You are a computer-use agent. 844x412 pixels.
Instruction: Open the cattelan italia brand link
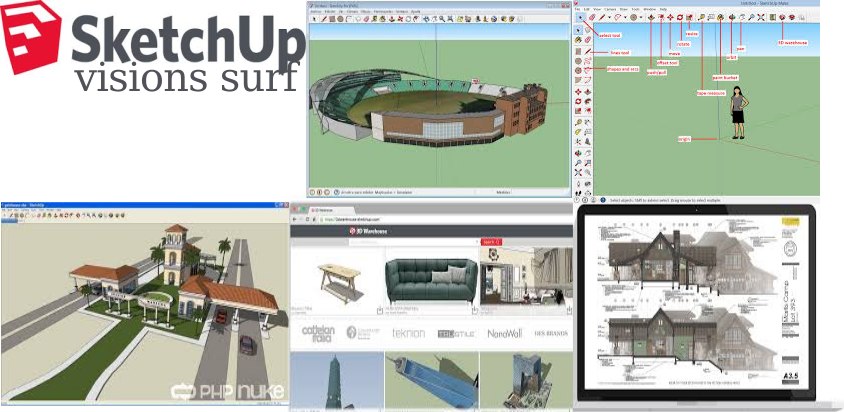(x=318, y=333)
